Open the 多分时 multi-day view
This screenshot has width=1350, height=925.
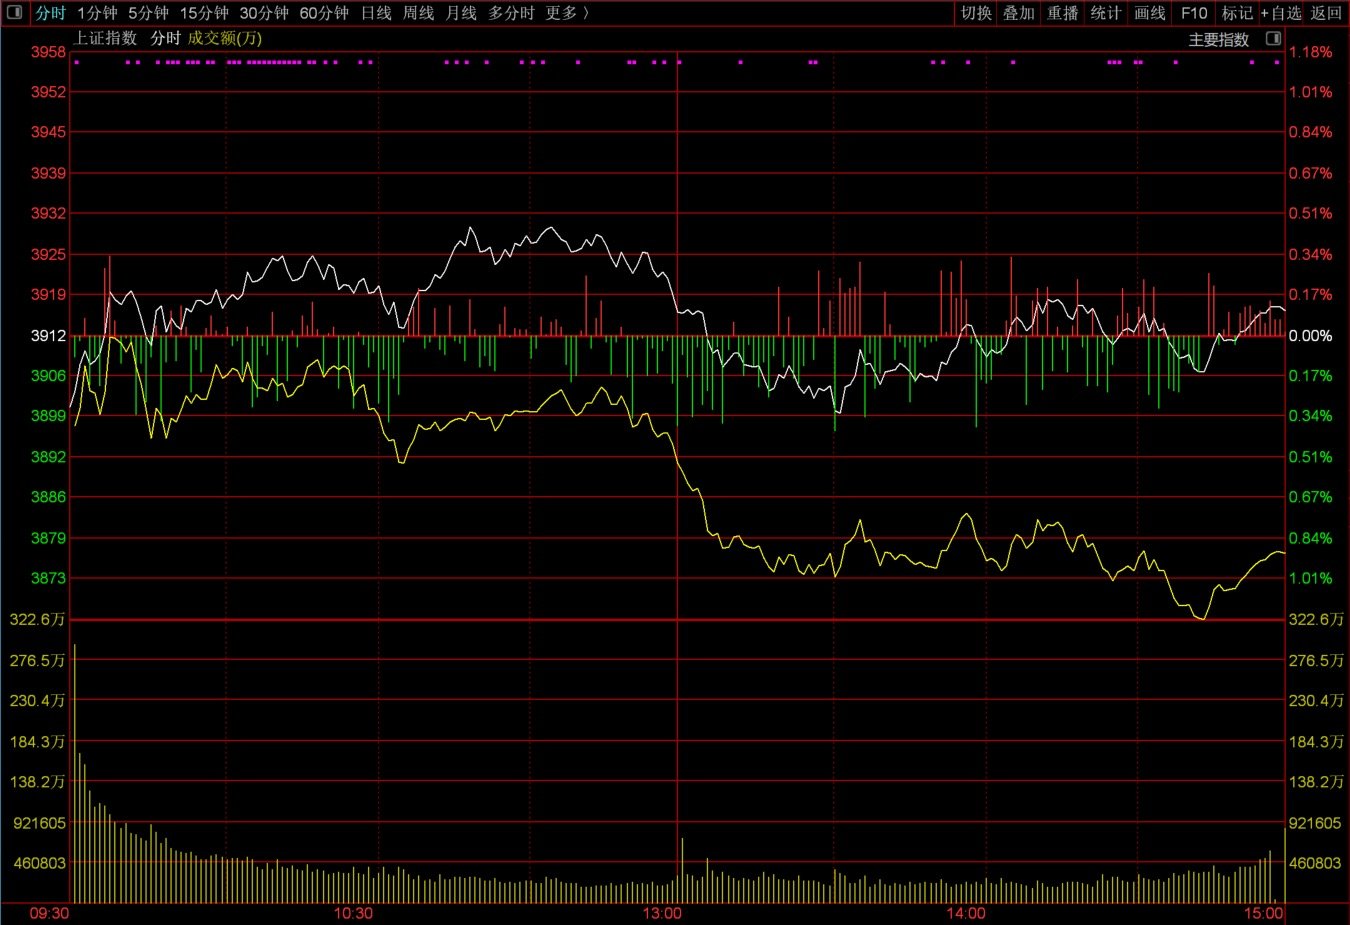click(511, 13)
